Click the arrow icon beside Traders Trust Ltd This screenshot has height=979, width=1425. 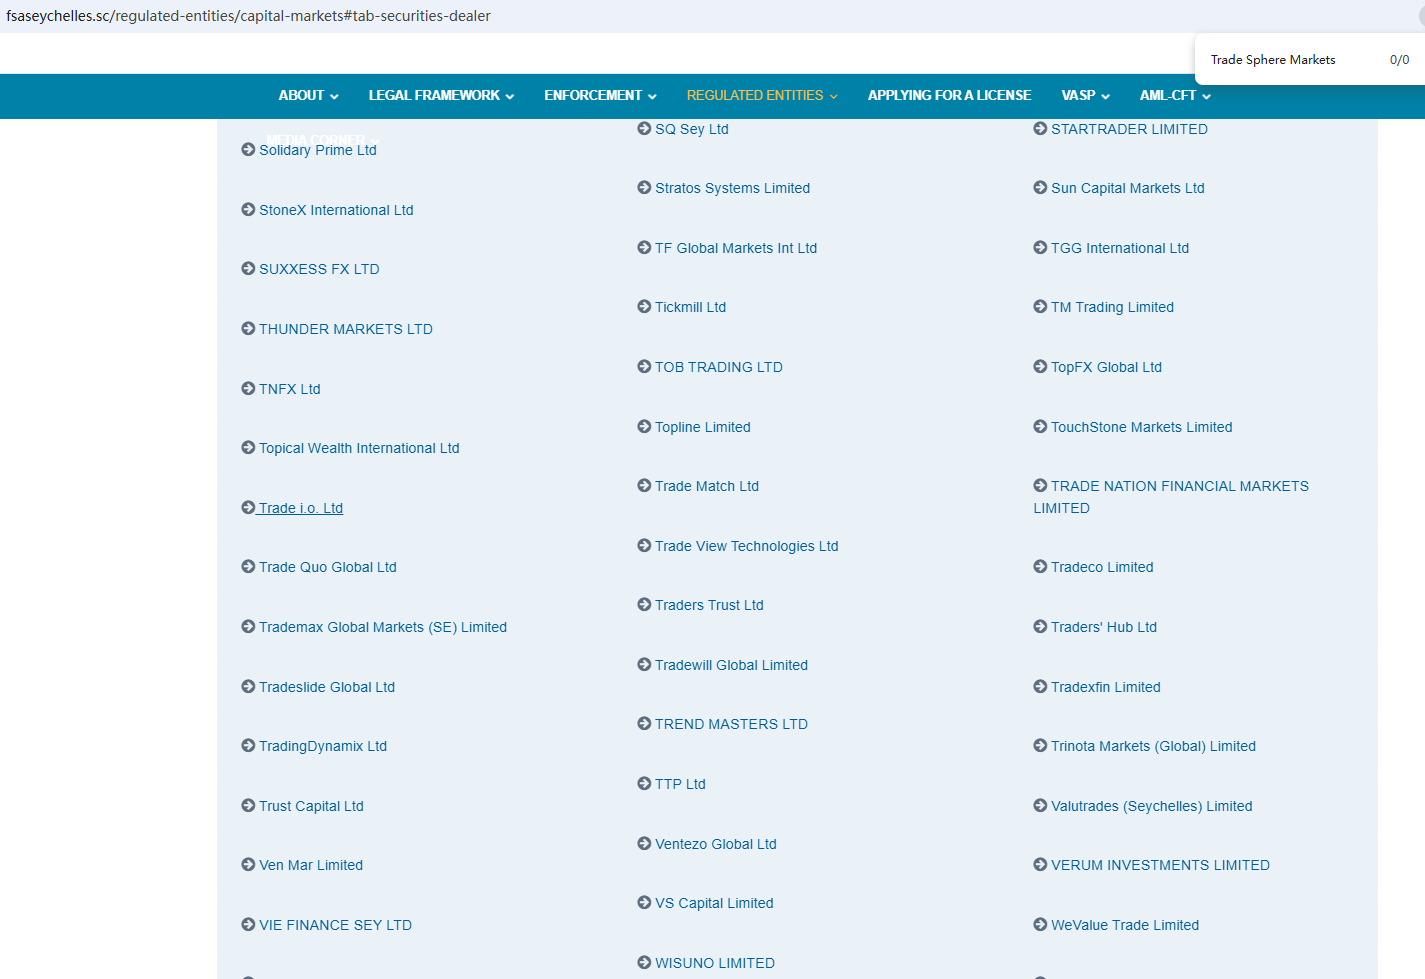coord(644,604)
